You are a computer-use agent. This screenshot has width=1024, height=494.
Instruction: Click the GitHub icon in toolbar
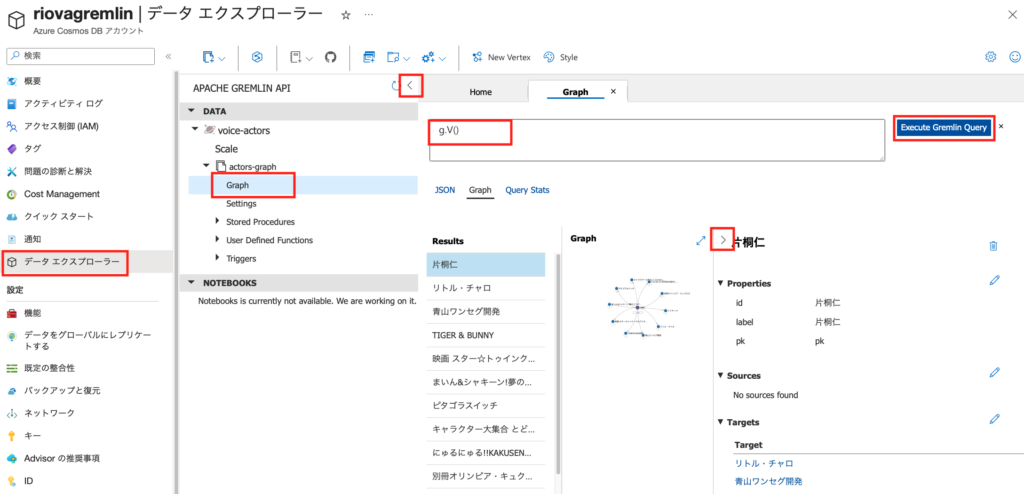tap(330, 57)
